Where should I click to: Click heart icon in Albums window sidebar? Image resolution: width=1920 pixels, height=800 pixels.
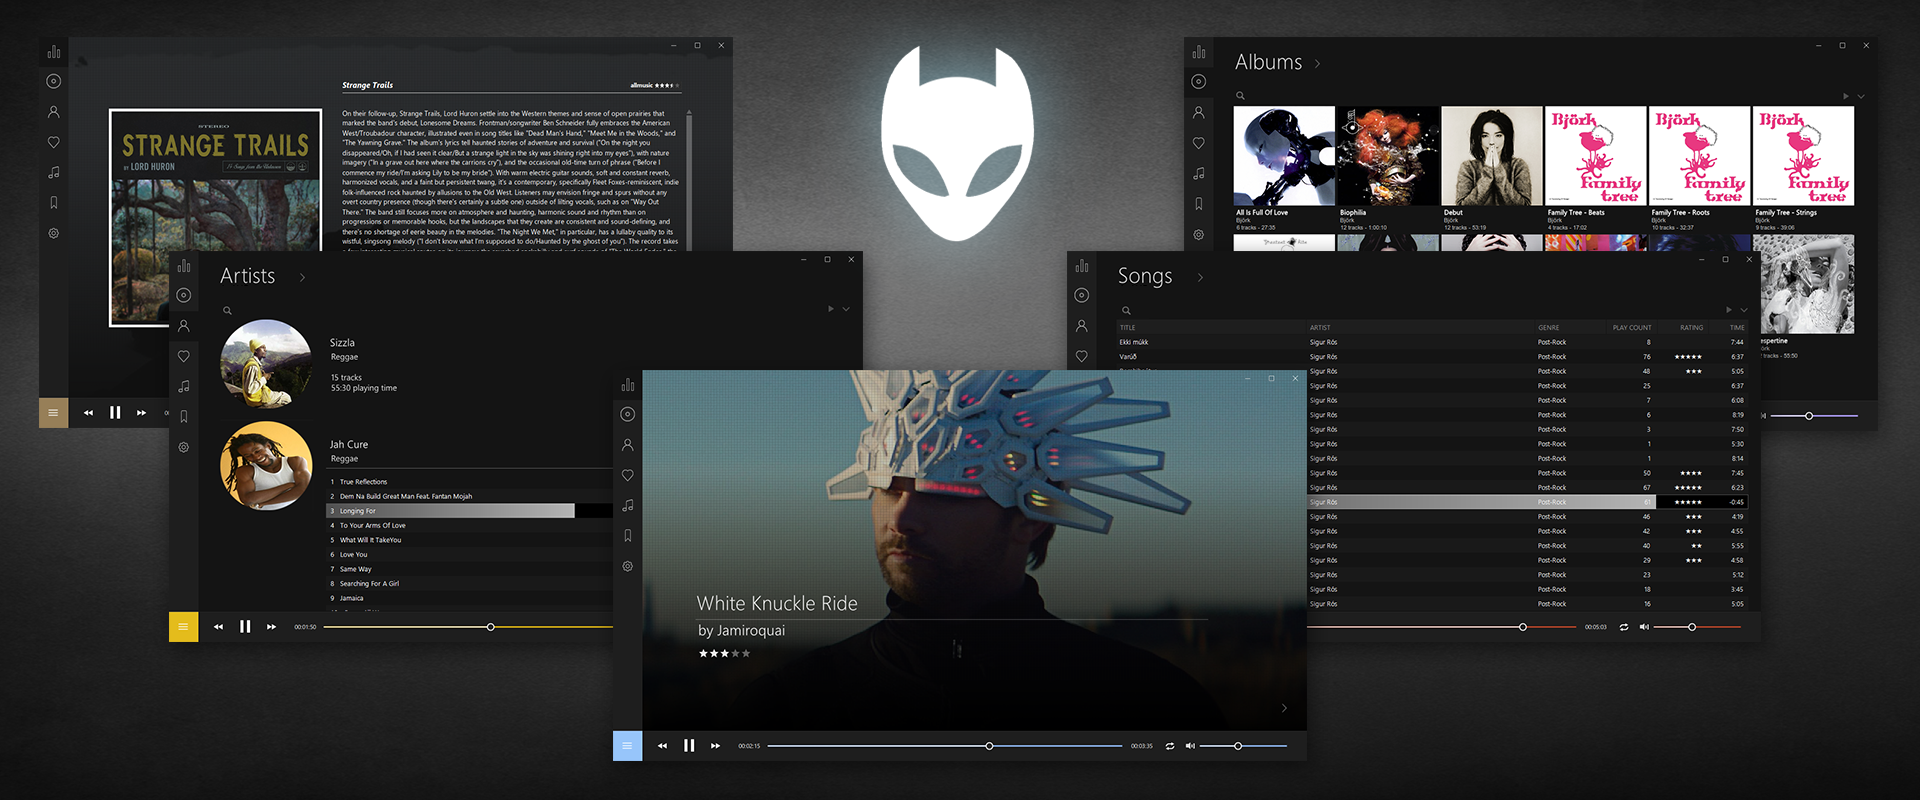[1198, 143]
